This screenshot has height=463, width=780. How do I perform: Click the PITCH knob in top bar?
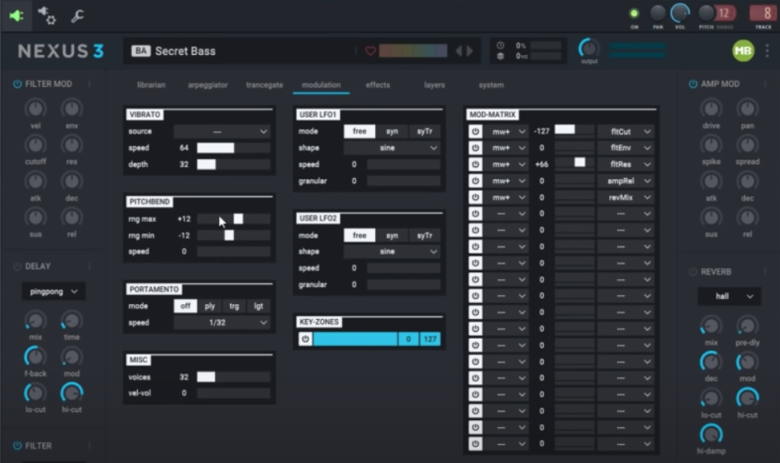coord(706,13)
